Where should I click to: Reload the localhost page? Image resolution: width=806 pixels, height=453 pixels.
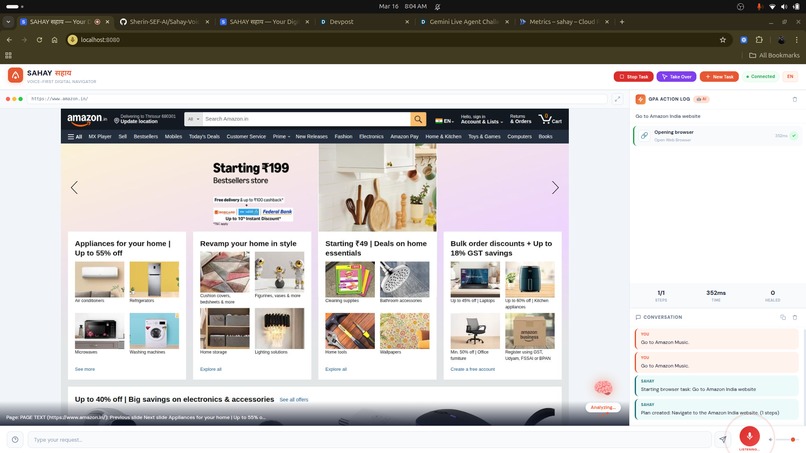(x=39, y=40)
